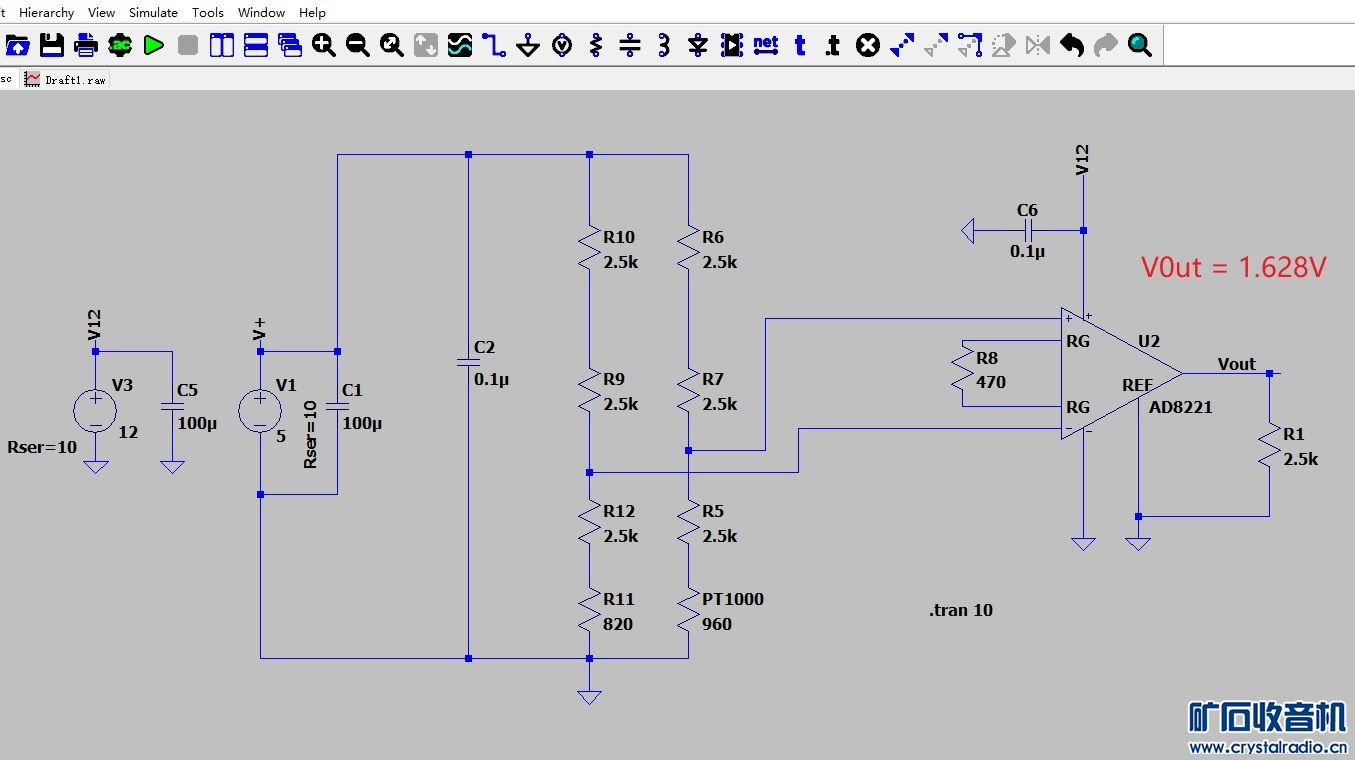Image resolution: width=1355 pixels, height=760 pixels.
Task: Print the schematic via printer icon
Action: [86, 45]
